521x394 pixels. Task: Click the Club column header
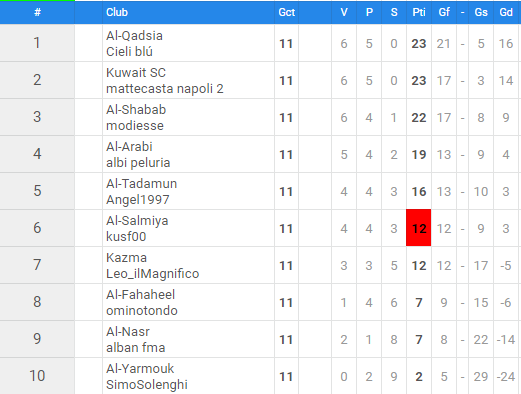pyautogui.click(x=117, y=12)
